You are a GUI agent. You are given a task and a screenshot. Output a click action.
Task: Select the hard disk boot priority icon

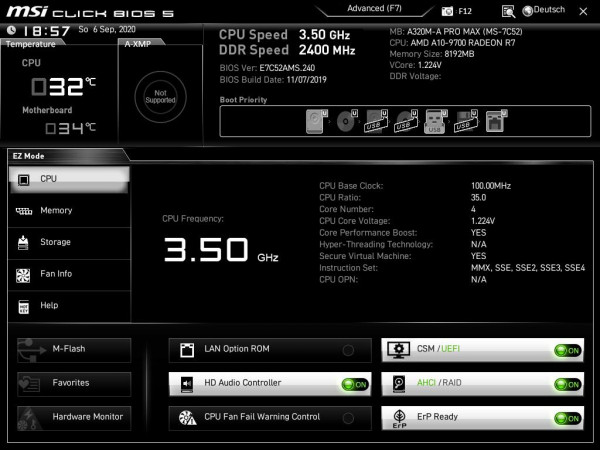317,121
